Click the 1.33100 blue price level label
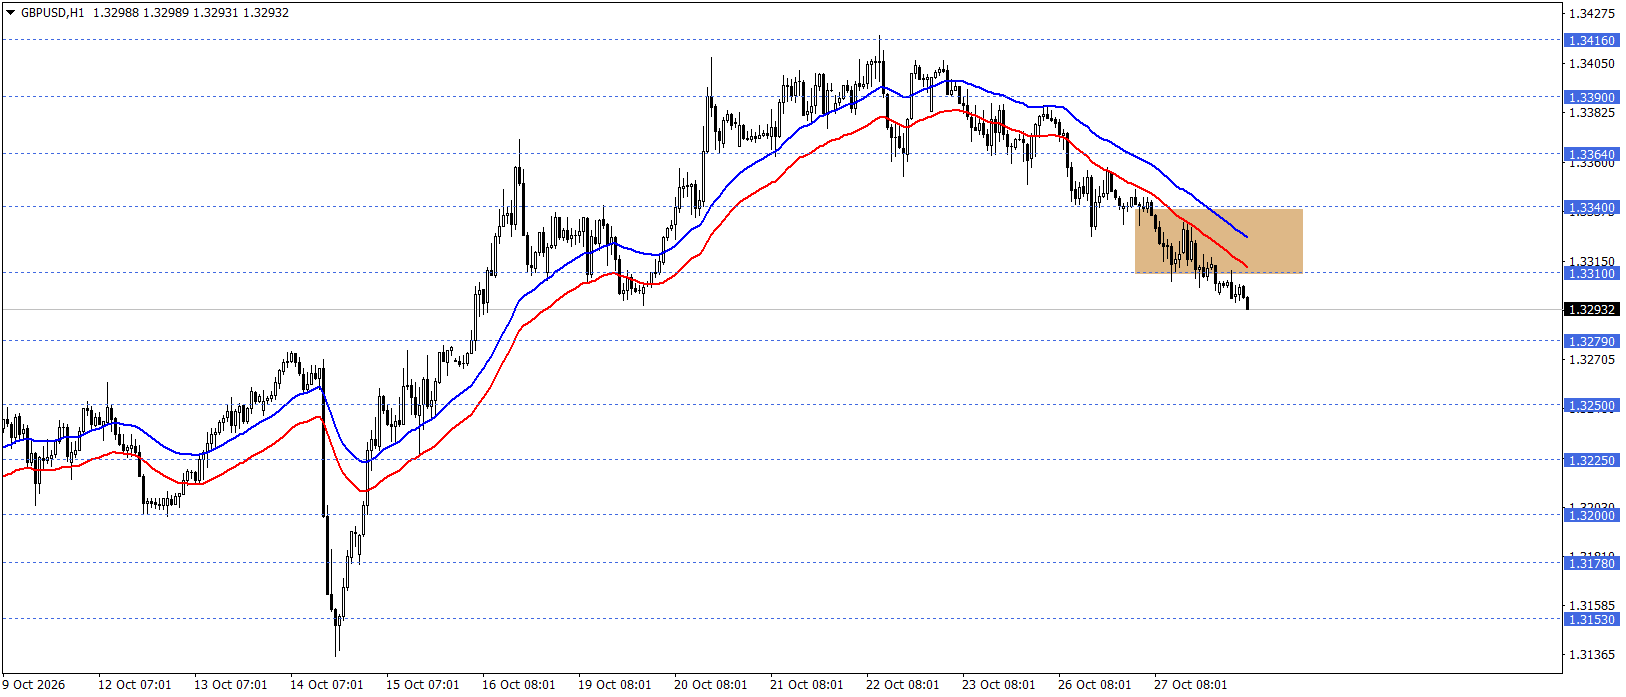The height and width of the screenshot is (697, 1626). 1590,274
